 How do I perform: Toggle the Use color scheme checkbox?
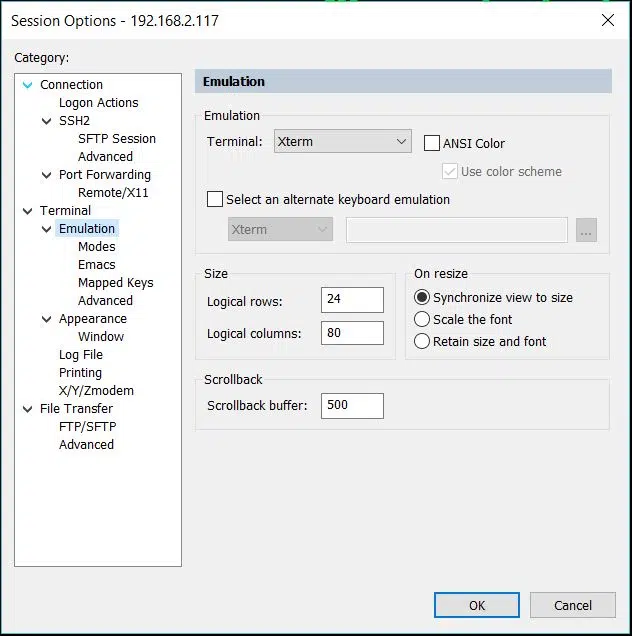pyautogui.click(x=450, y=171)
